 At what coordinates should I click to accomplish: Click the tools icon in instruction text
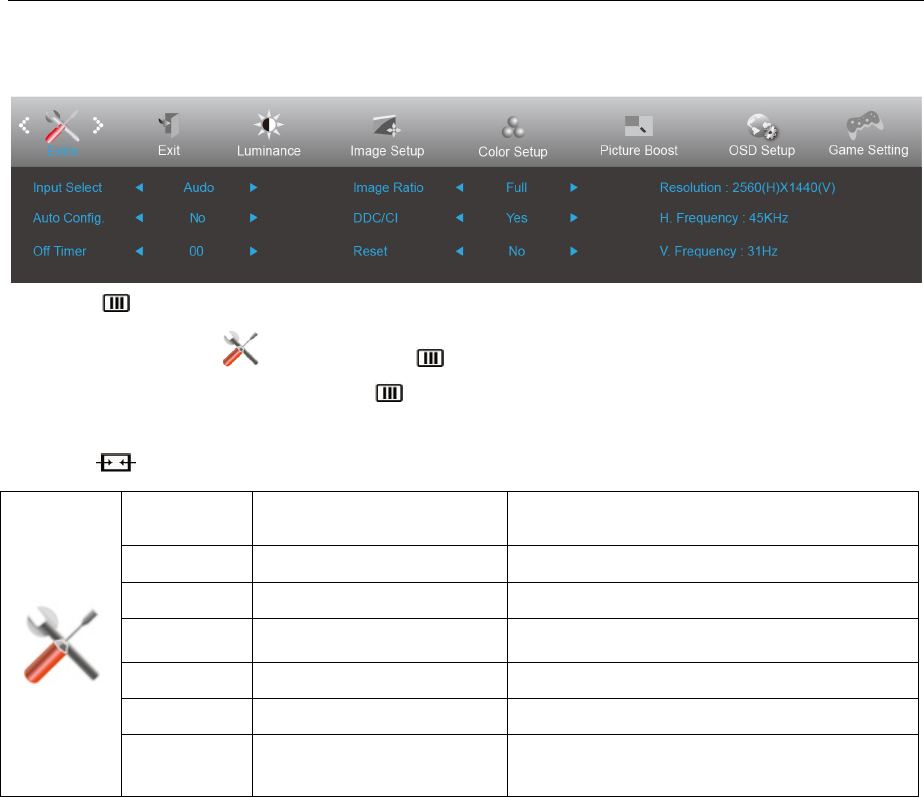point(240,349)
